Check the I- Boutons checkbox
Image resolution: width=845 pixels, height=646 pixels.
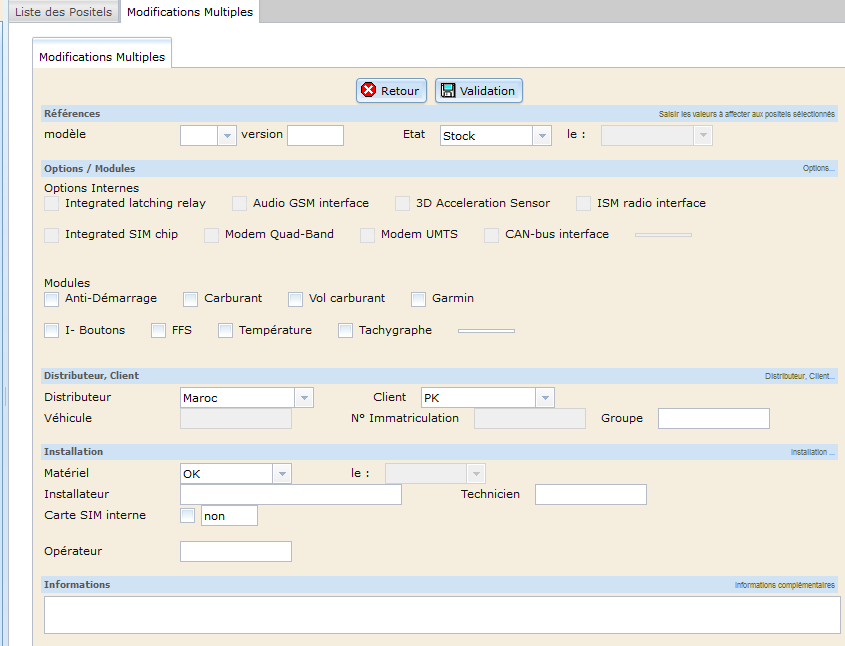[x=52, y=331]
